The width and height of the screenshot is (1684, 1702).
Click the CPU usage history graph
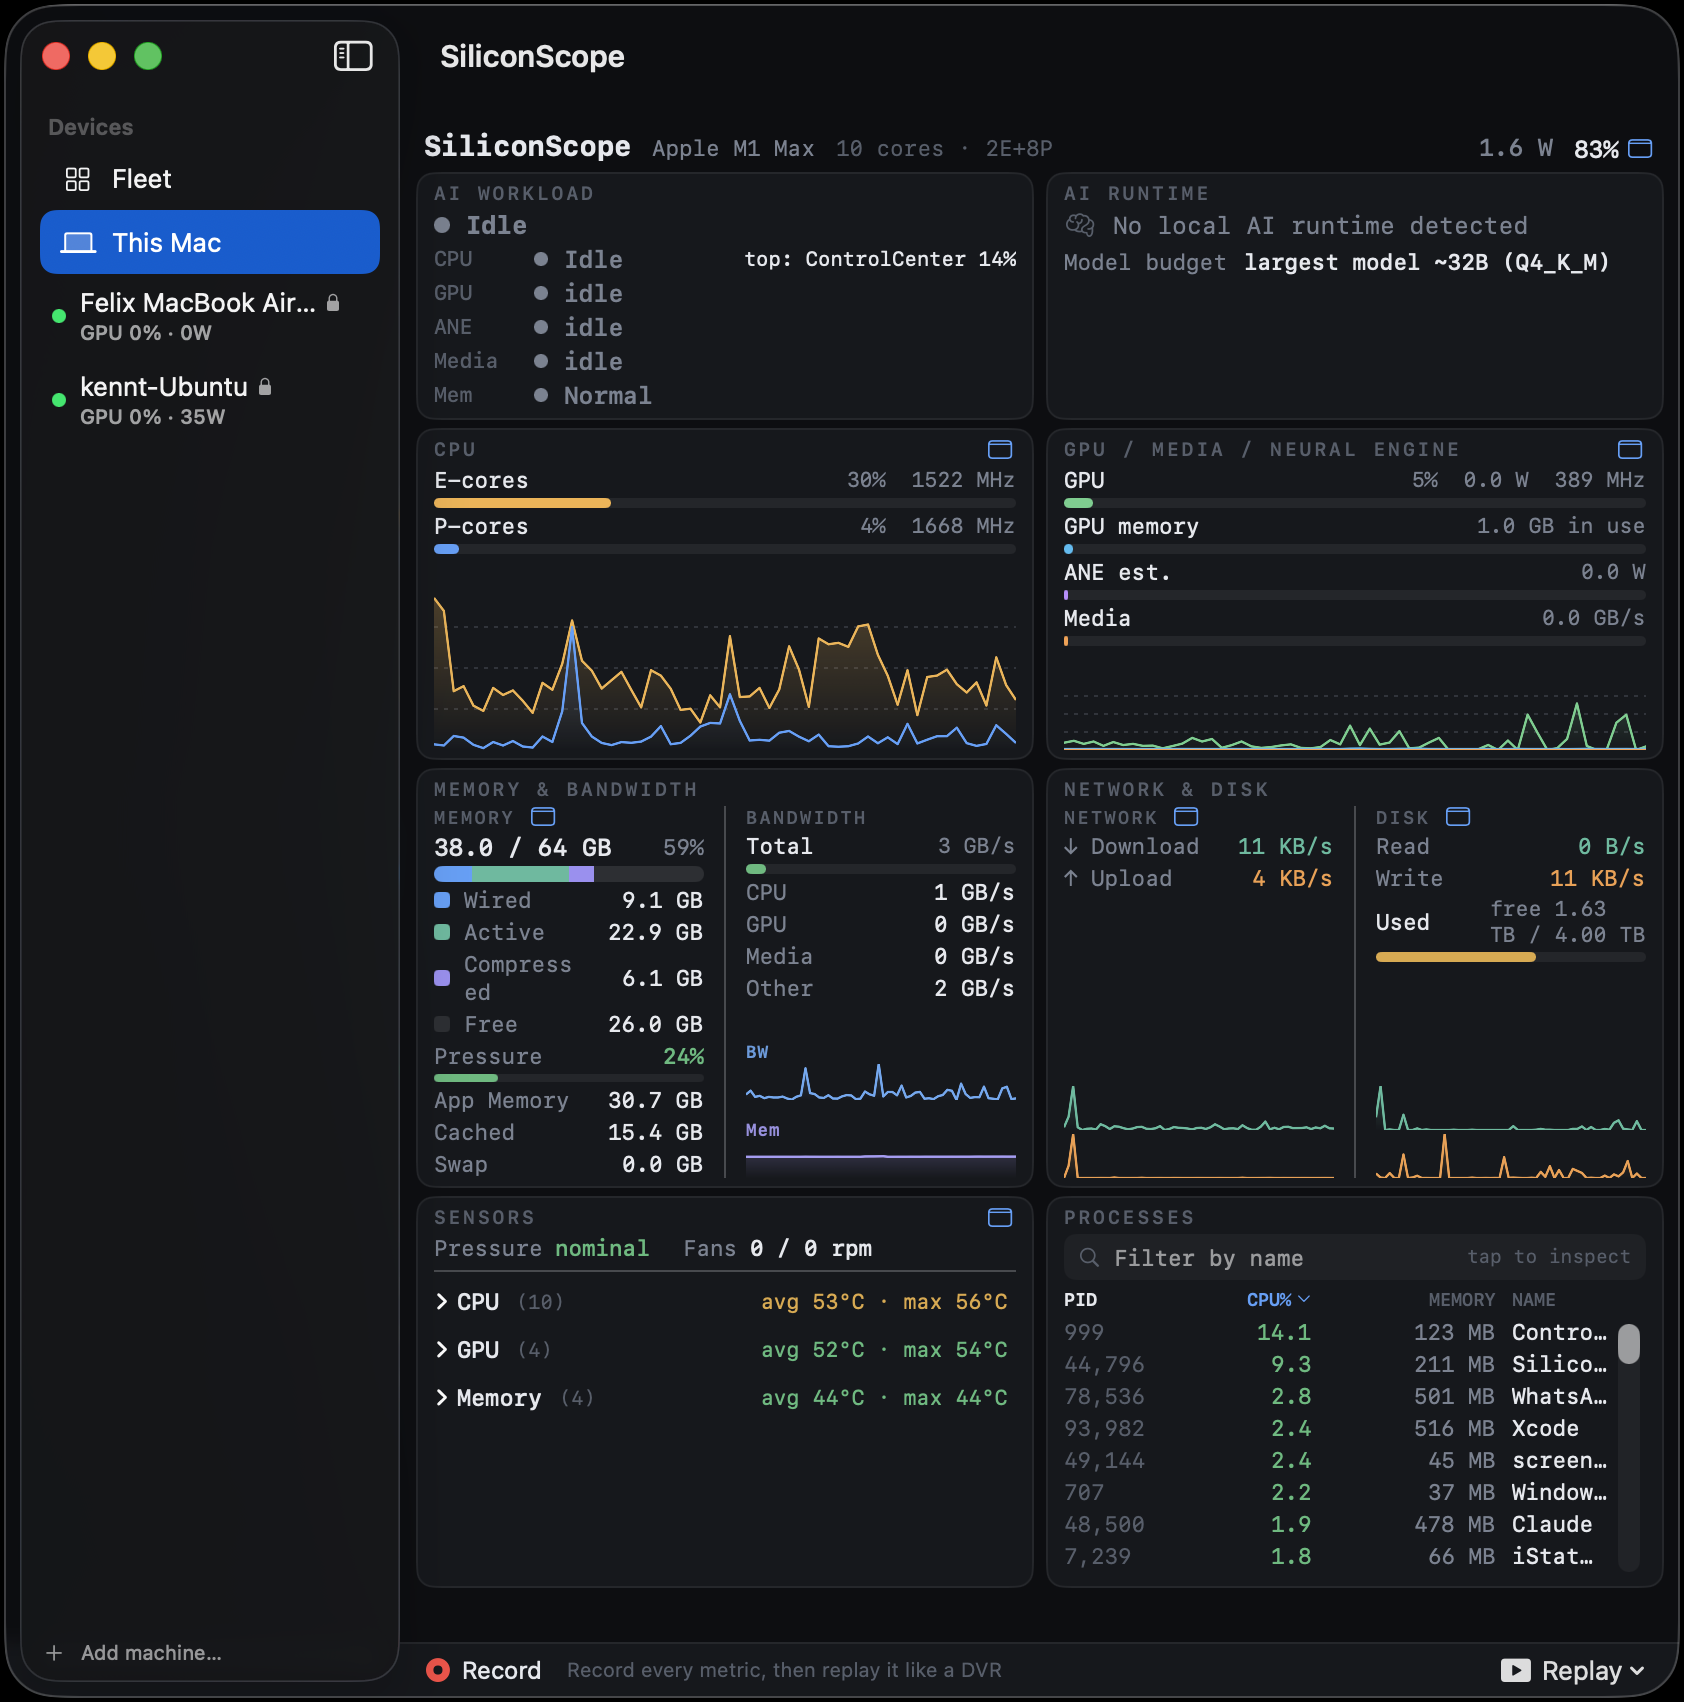coord(725,672)
